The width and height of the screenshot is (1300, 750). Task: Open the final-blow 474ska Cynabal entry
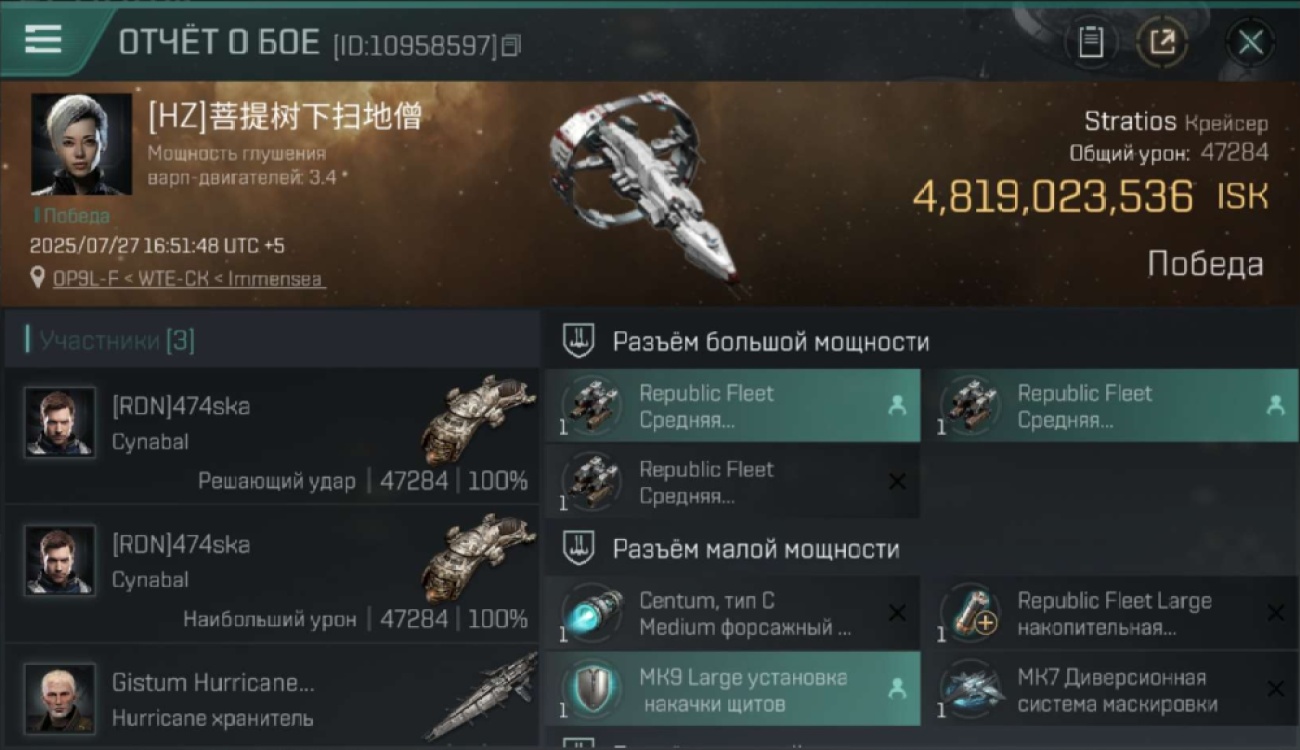click(x=272, y=435)
